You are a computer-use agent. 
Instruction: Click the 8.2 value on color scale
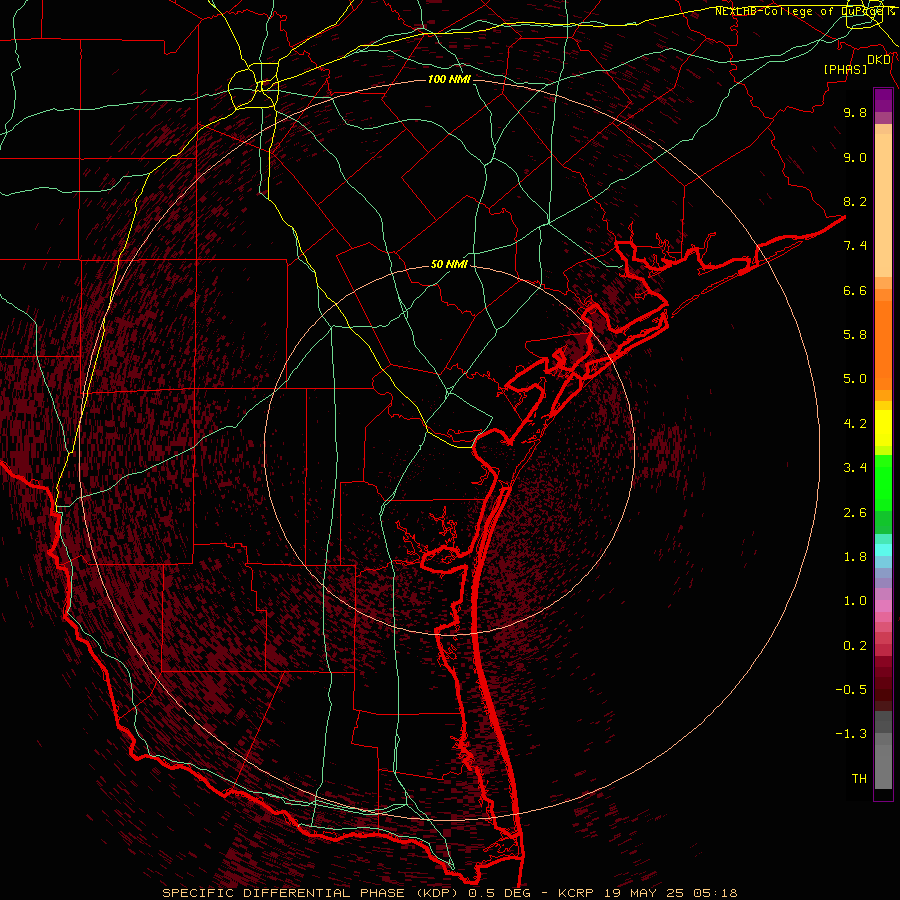pyautogui.click(x=855, y=202)
